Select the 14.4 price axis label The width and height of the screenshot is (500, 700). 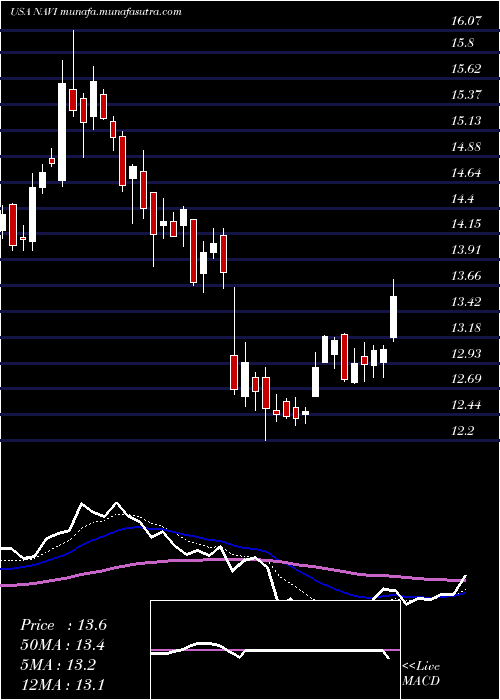point(463,198)
